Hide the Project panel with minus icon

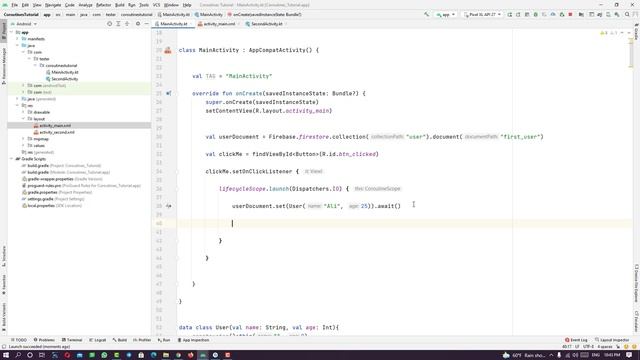[x=147, y=24]
